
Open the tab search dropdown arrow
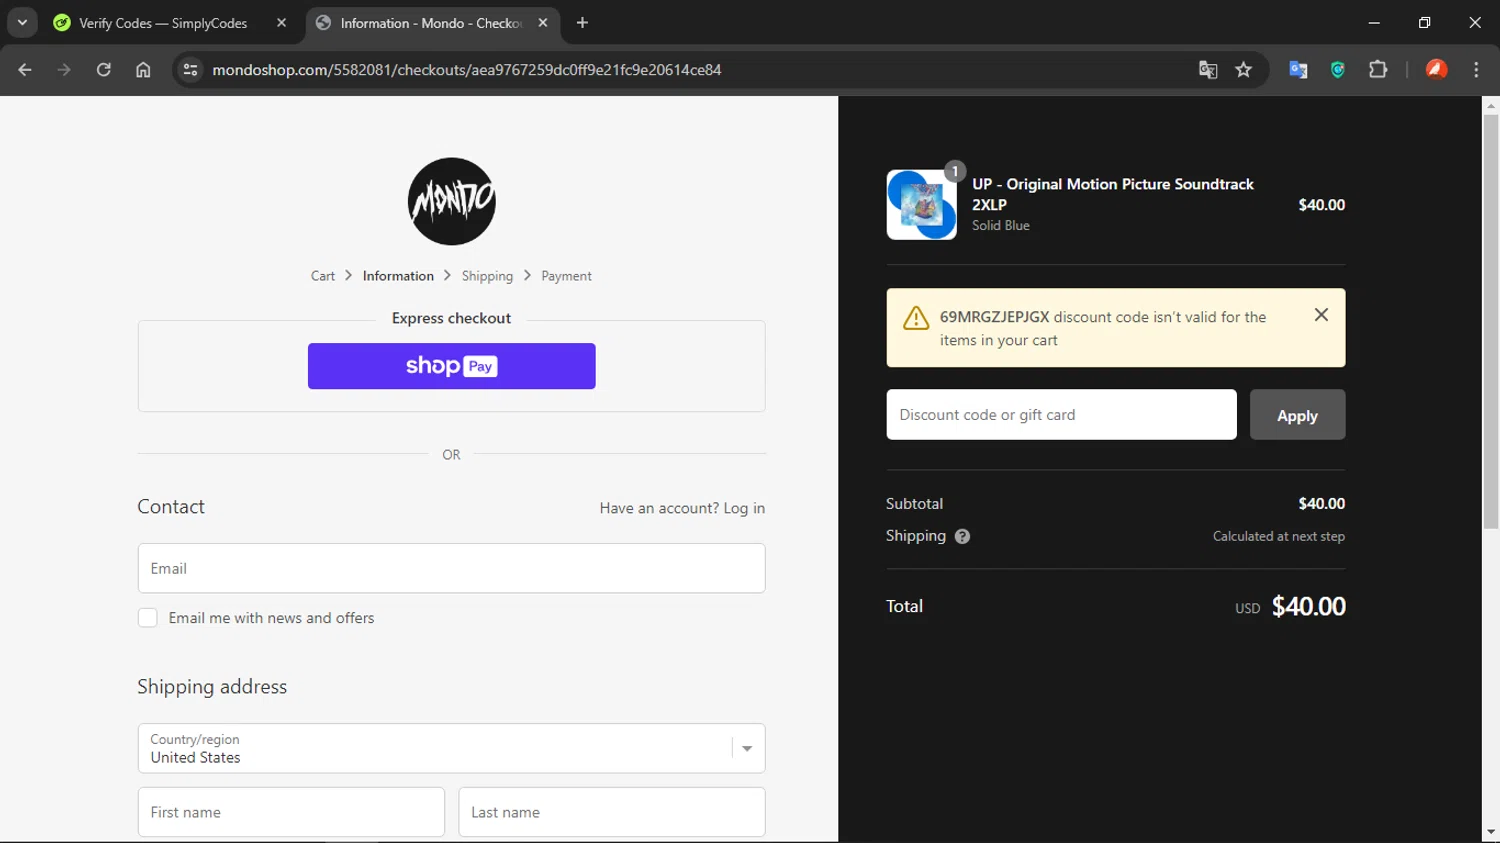22,22
